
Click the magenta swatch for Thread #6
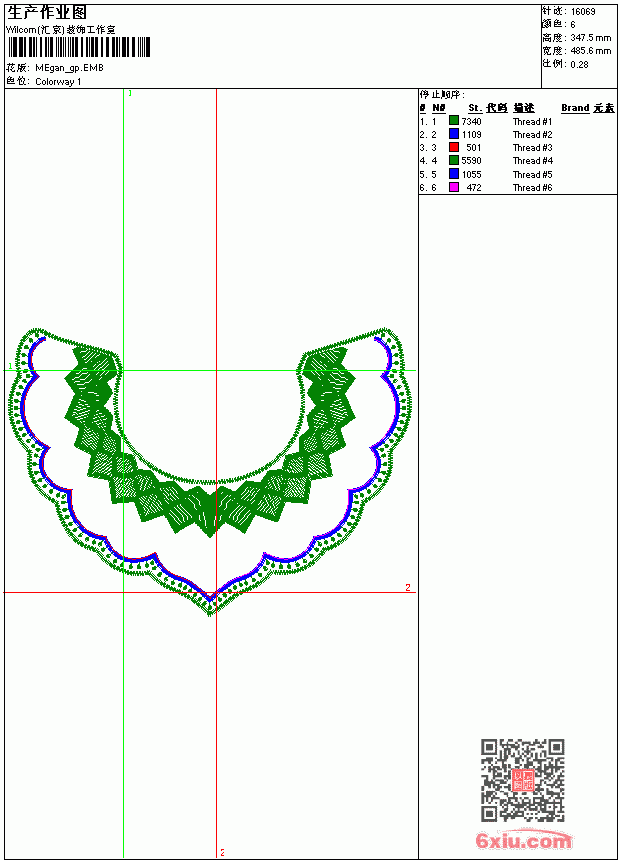(x=454, y=187)
